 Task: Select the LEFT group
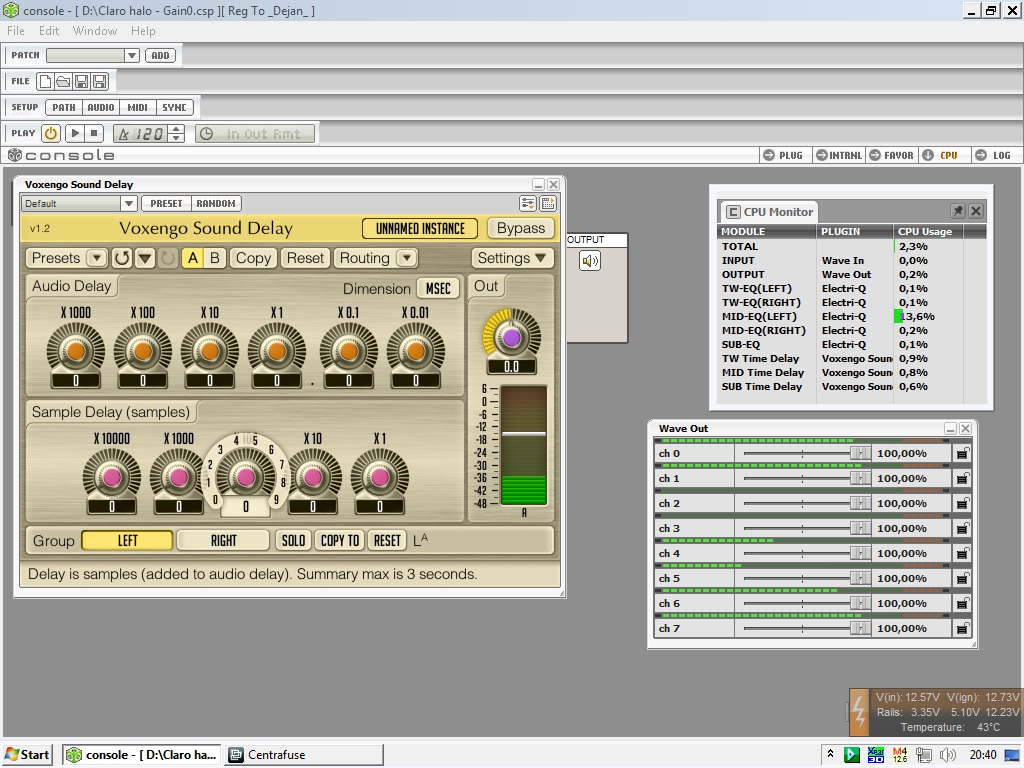pyautogui.click(x=127, y=541)
